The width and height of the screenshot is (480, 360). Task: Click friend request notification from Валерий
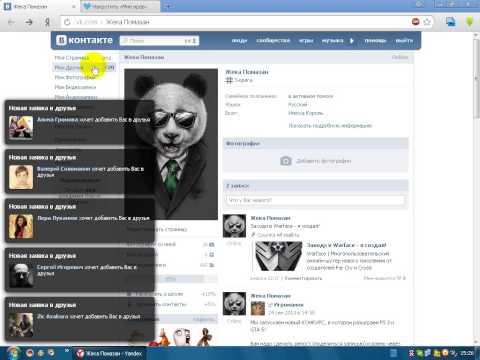(x=79, y=171)
